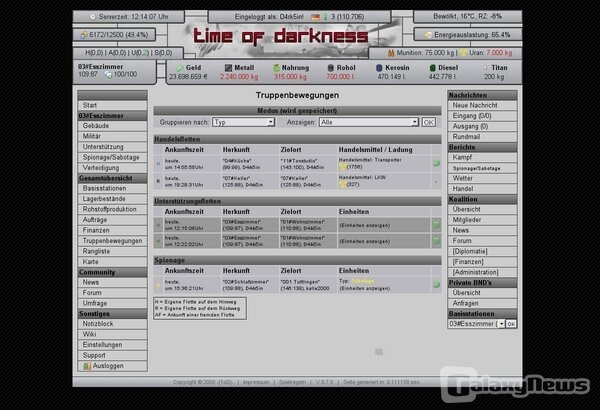Click OK beside Basisstationen selector
The height and width of the screenshot is (410, 600).
point(511,324)
